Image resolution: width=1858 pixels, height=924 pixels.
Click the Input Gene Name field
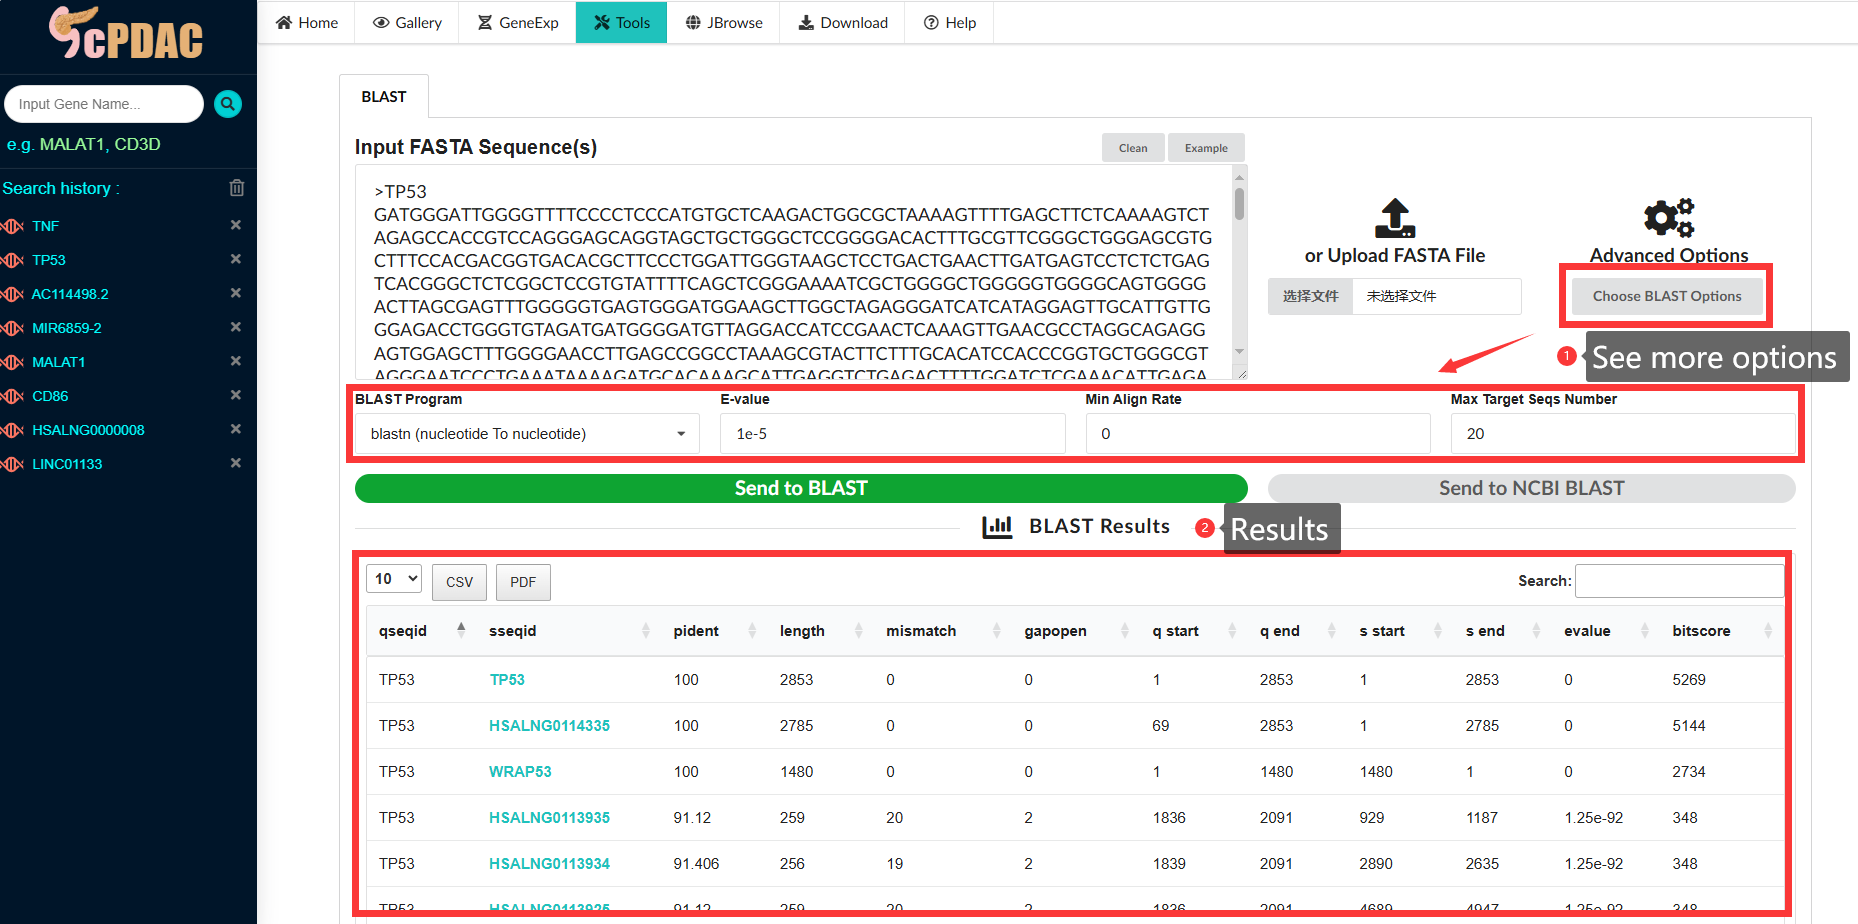[104, 104]
